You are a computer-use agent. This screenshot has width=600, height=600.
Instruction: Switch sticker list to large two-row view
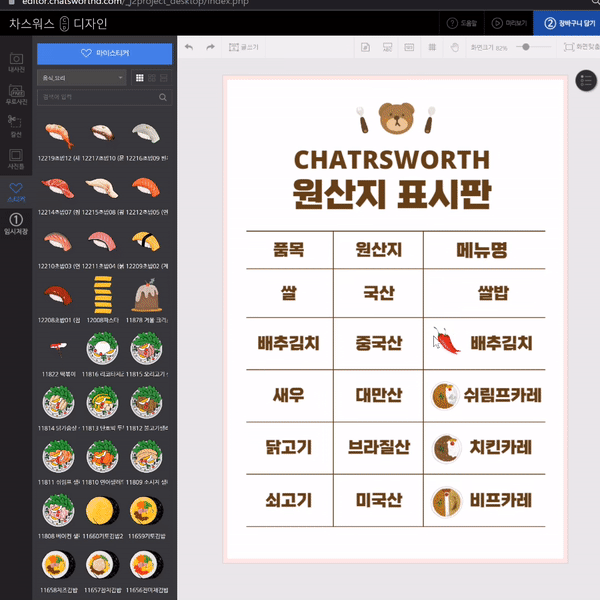tap(164, 78)
